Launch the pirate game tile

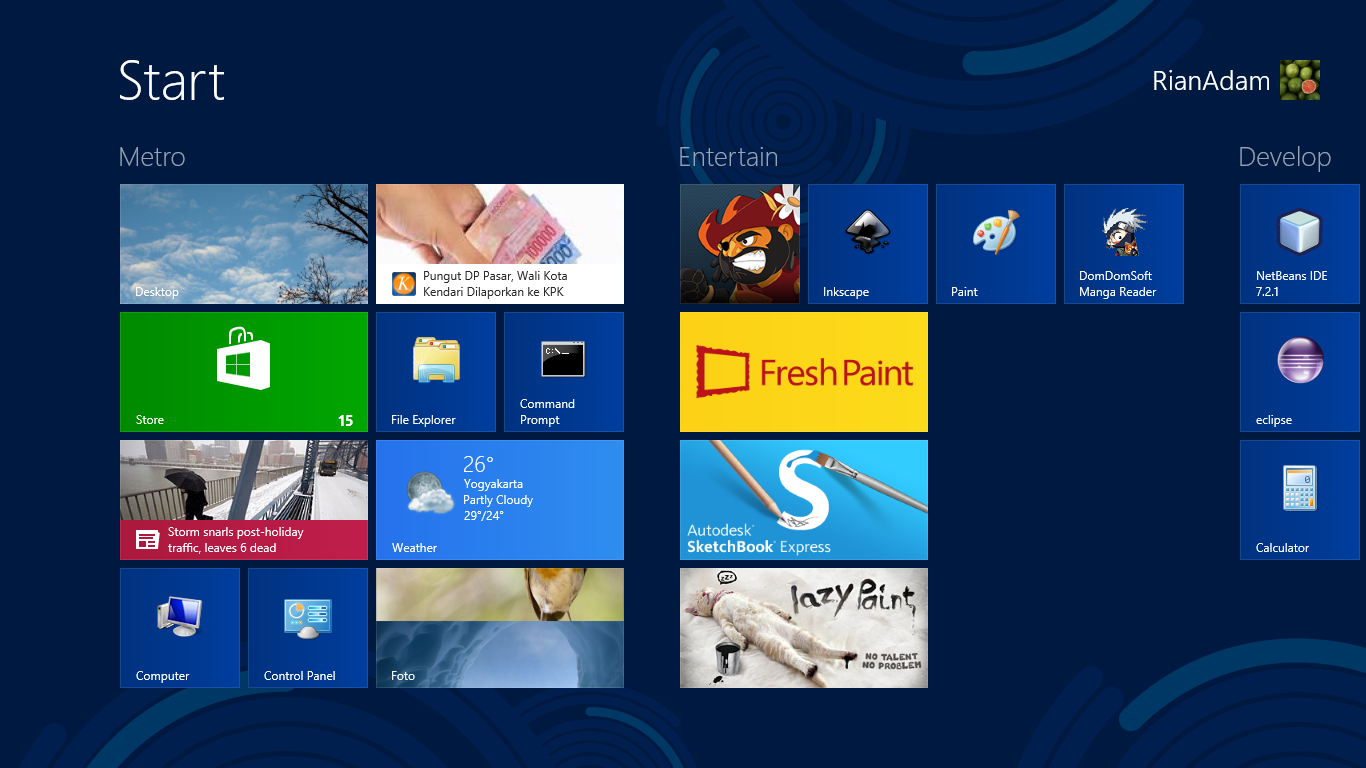pyautogui.click(x=740, y=244)
